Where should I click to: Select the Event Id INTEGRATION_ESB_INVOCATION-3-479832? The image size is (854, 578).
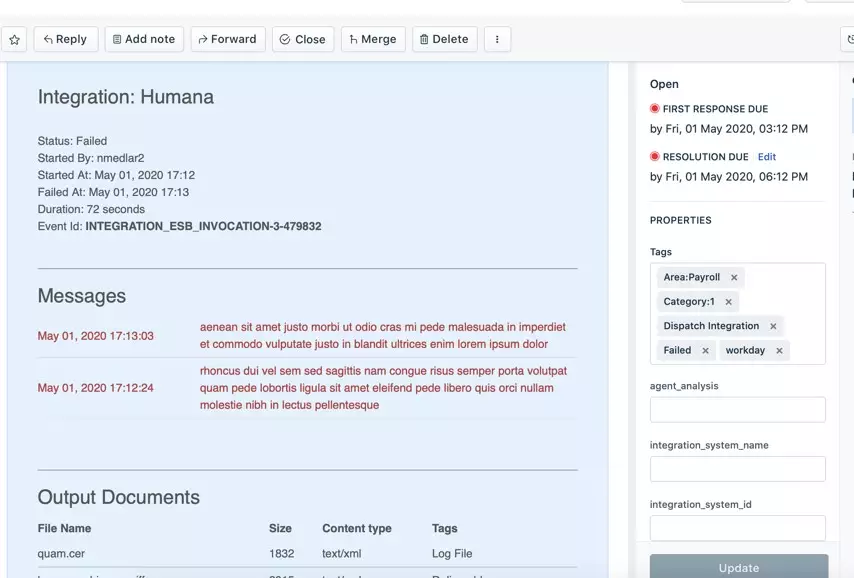tap(203, 227)
